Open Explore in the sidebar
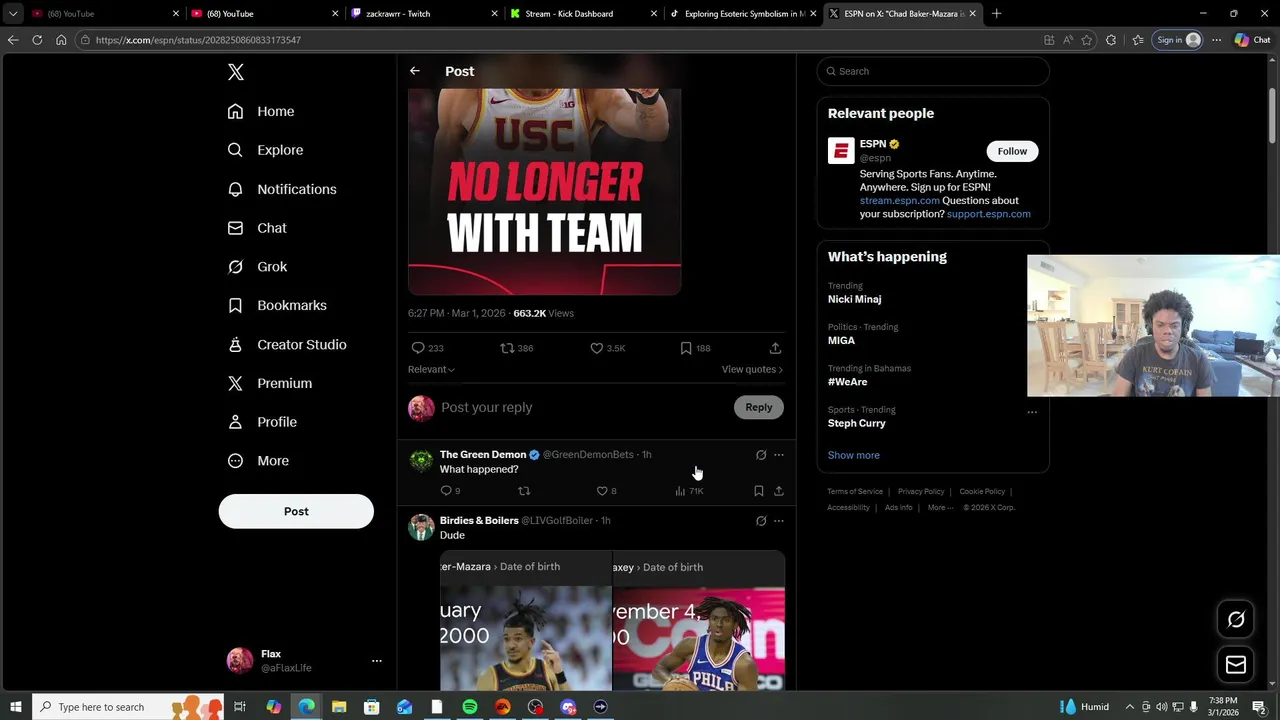The height and width of the screenshot is (720, 1280). [x=265, y=150]
